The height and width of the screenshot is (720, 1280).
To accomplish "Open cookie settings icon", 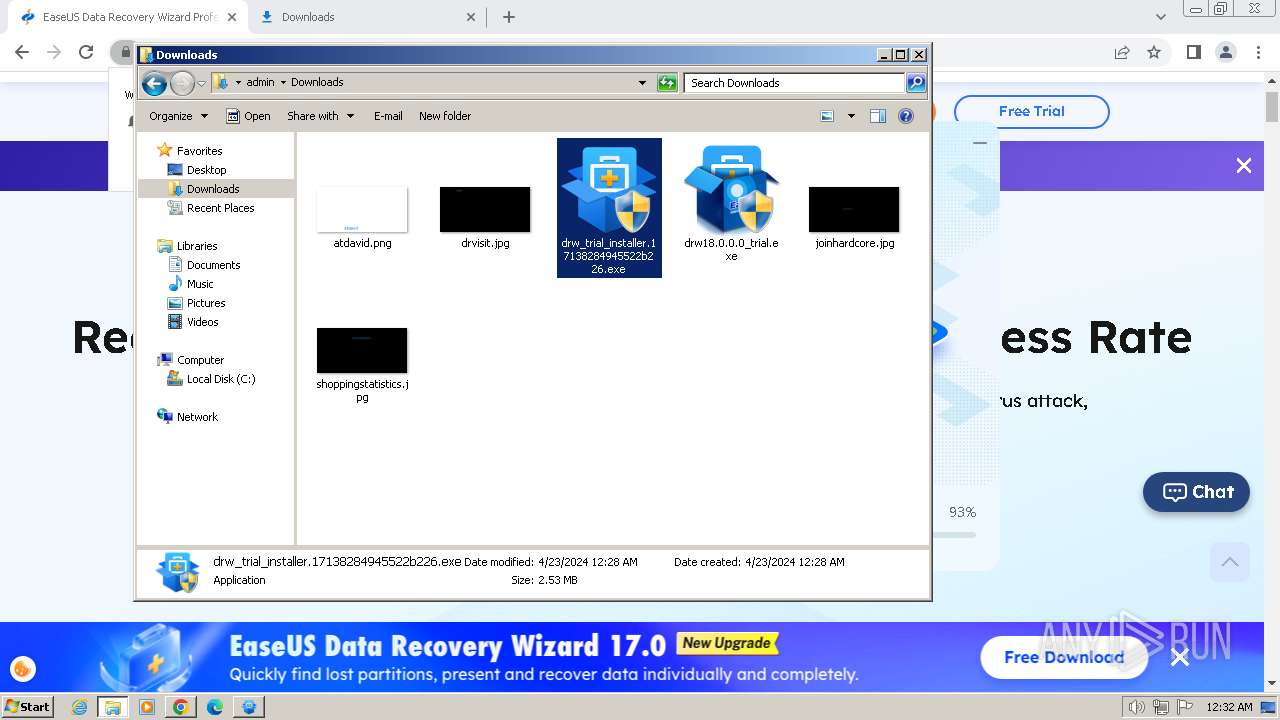I will (x=22, y=669).
